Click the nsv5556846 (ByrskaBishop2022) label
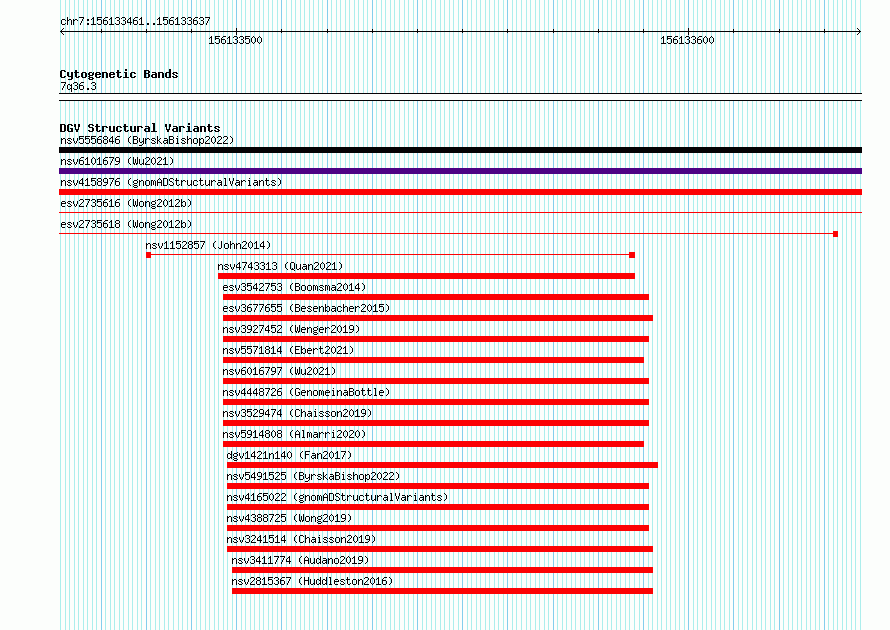This screenshot has width=890, height=630. [x=147, y=140]
